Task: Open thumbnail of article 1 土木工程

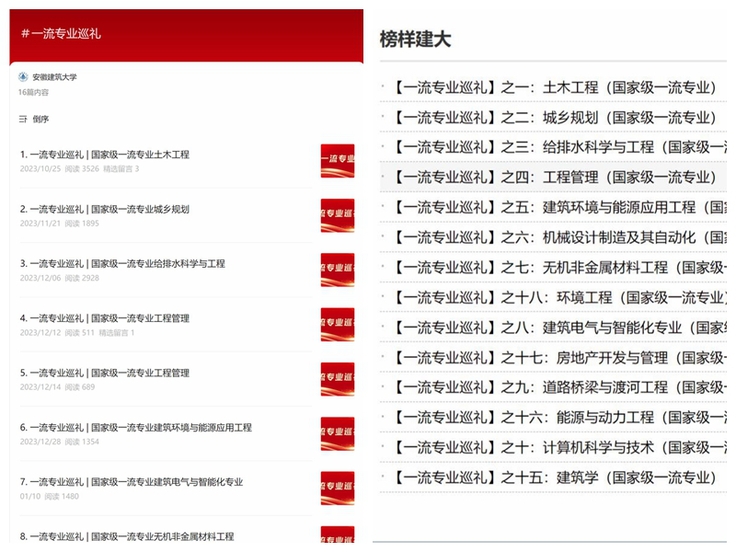Action: (x=337, y=161)
